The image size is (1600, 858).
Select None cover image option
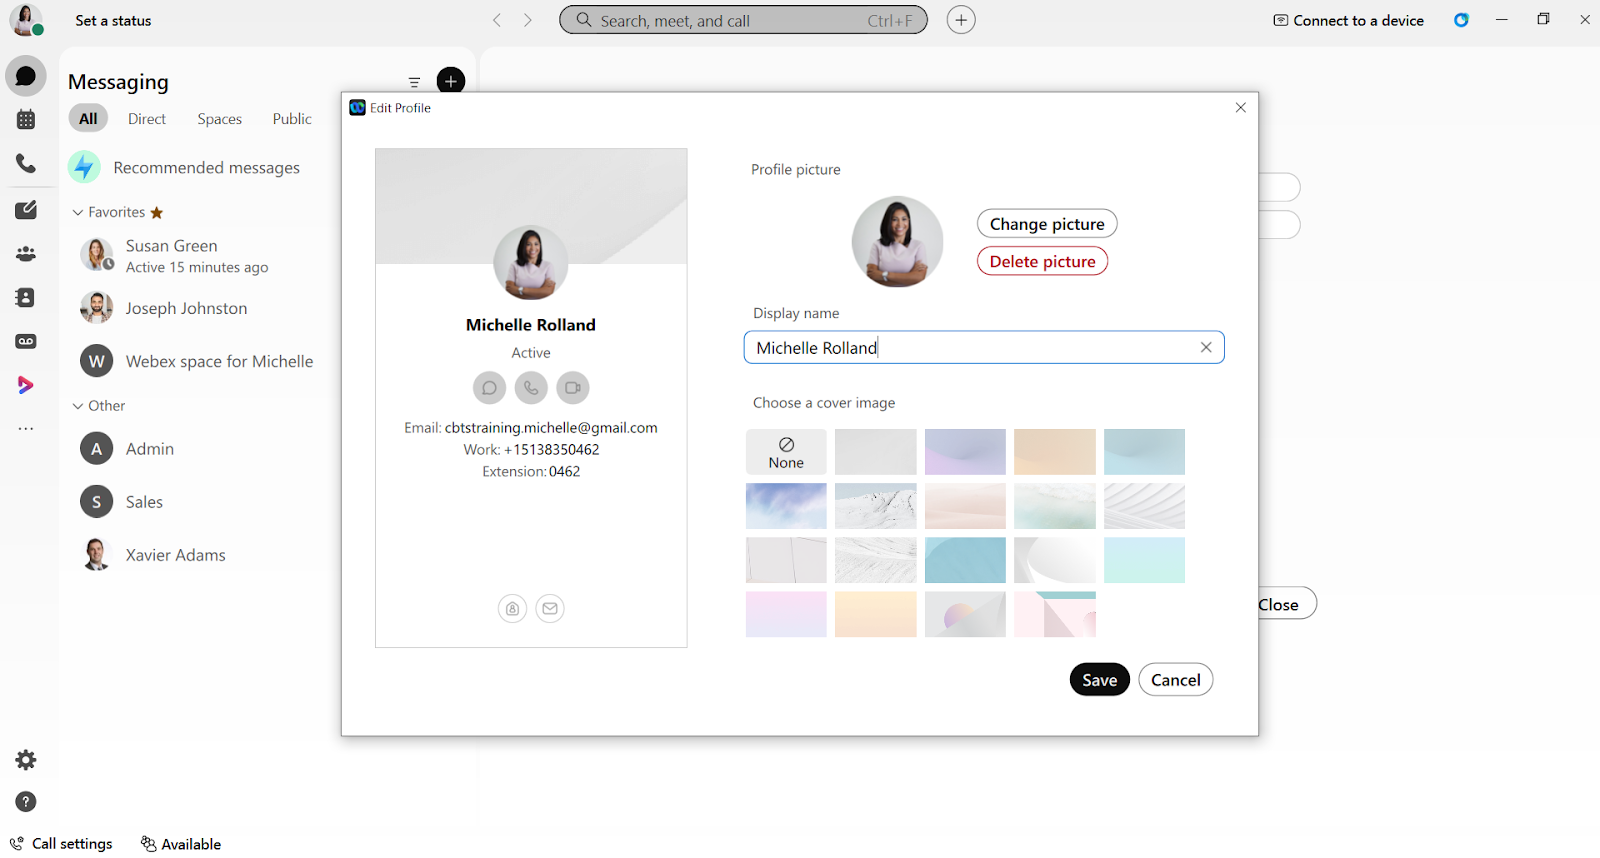pos(786,452)
